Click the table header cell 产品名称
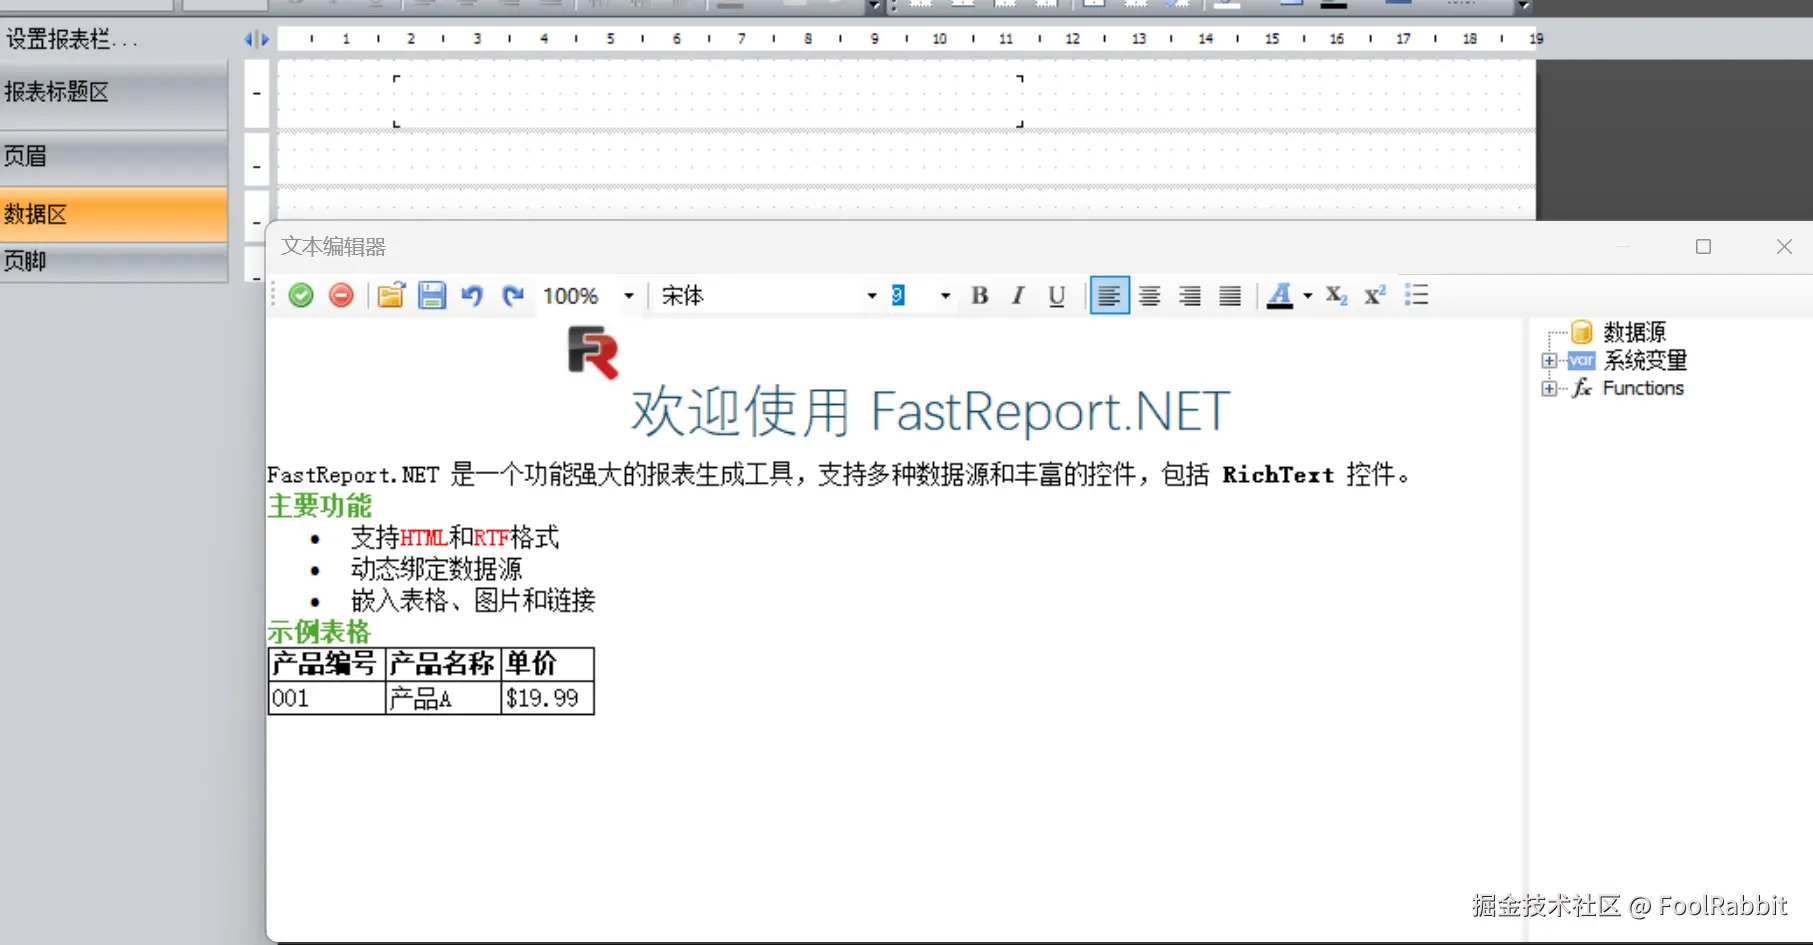The width and height of the screenshot is (1813, 945). coord(443,664)
